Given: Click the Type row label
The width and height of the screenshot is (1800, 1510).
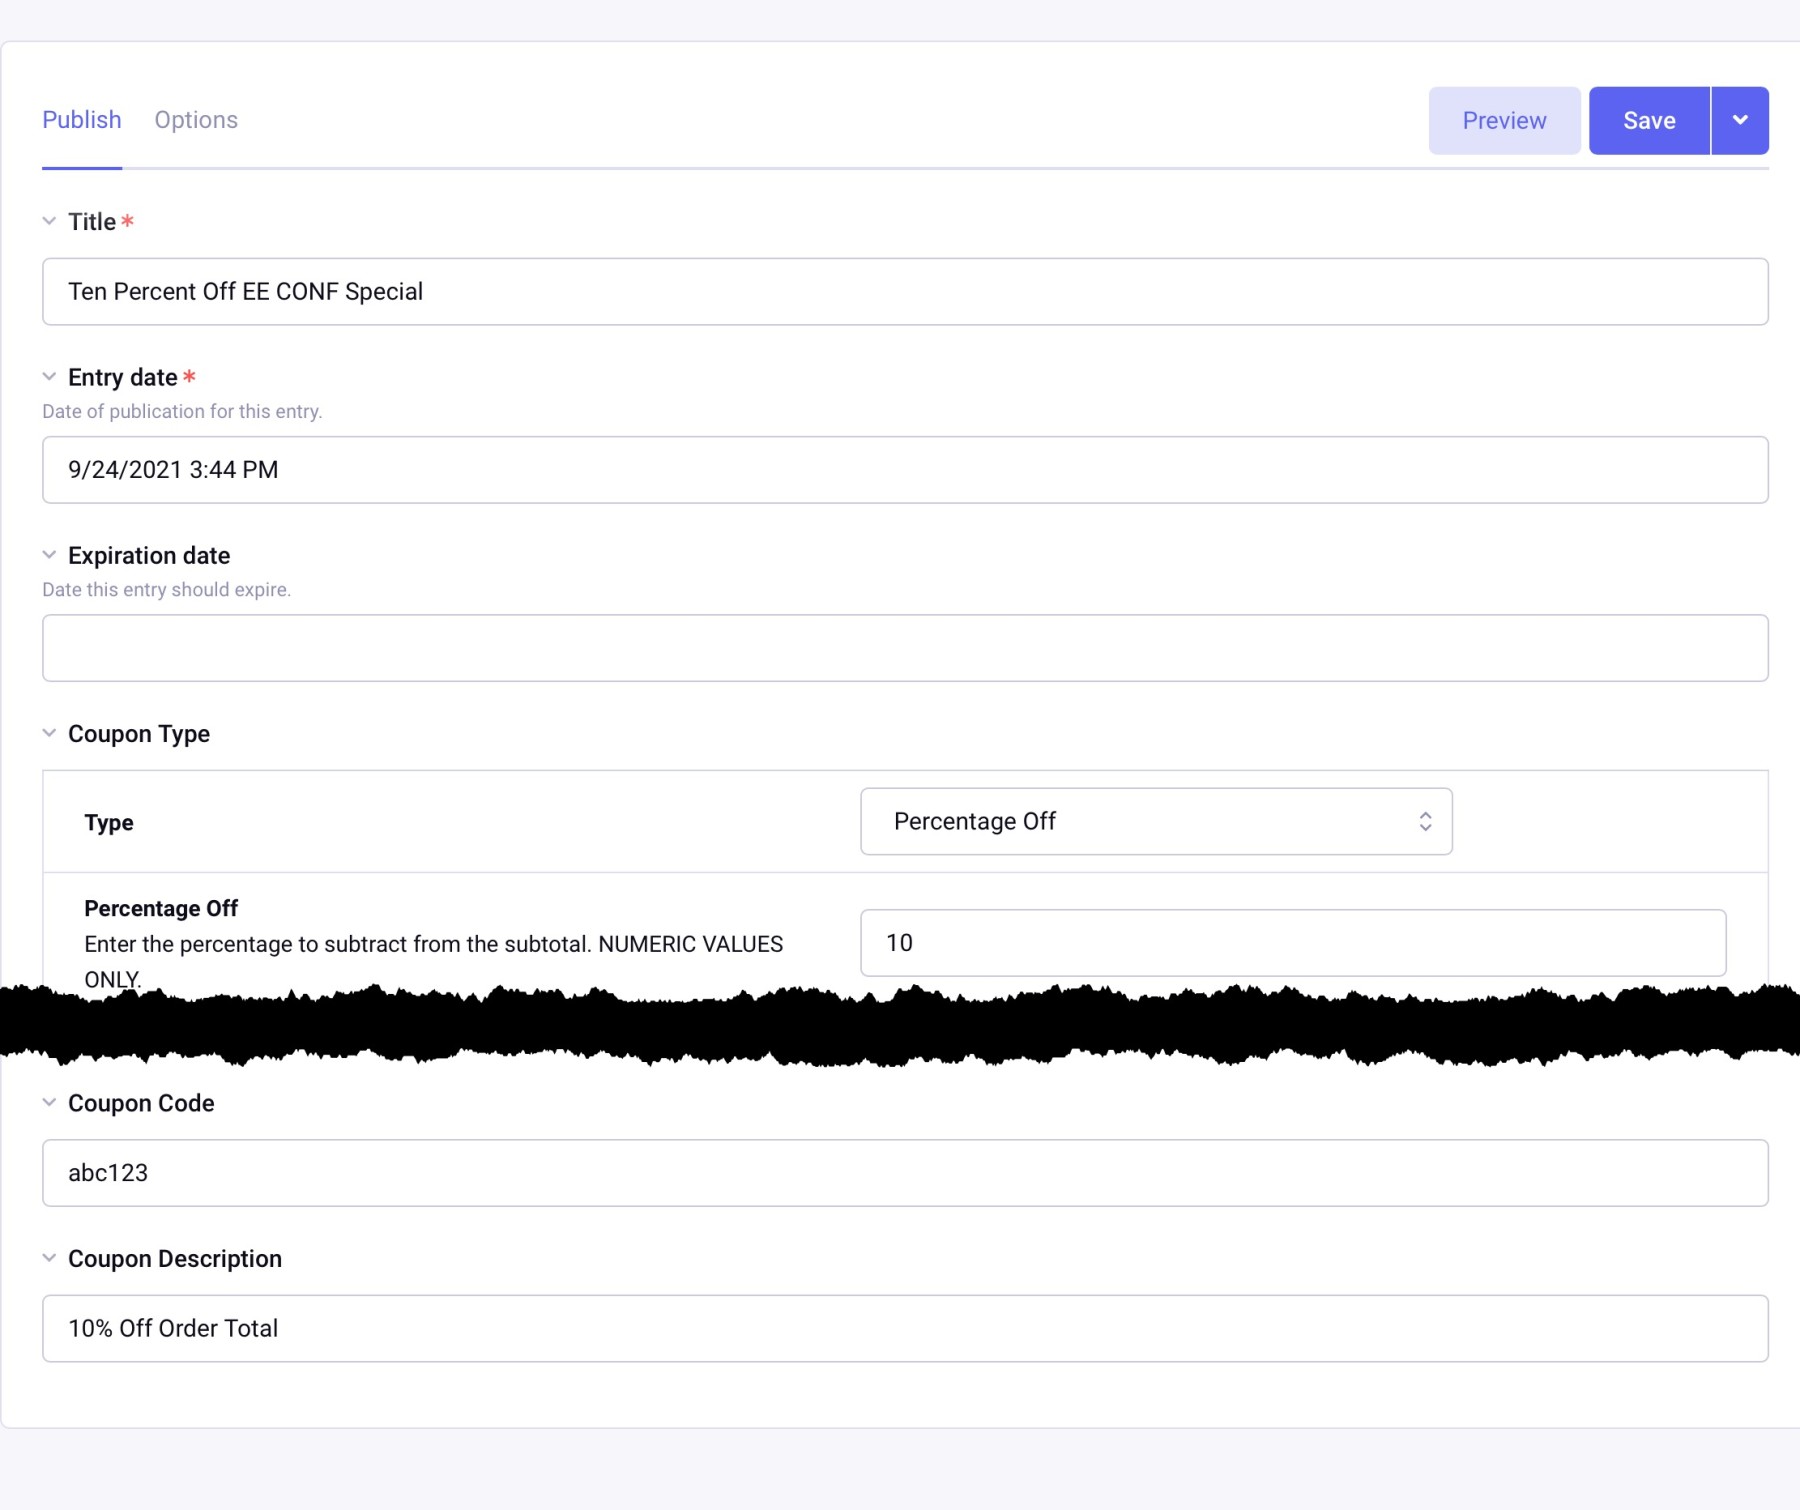Looking at the screenshot, I should (x=109, y=823).
